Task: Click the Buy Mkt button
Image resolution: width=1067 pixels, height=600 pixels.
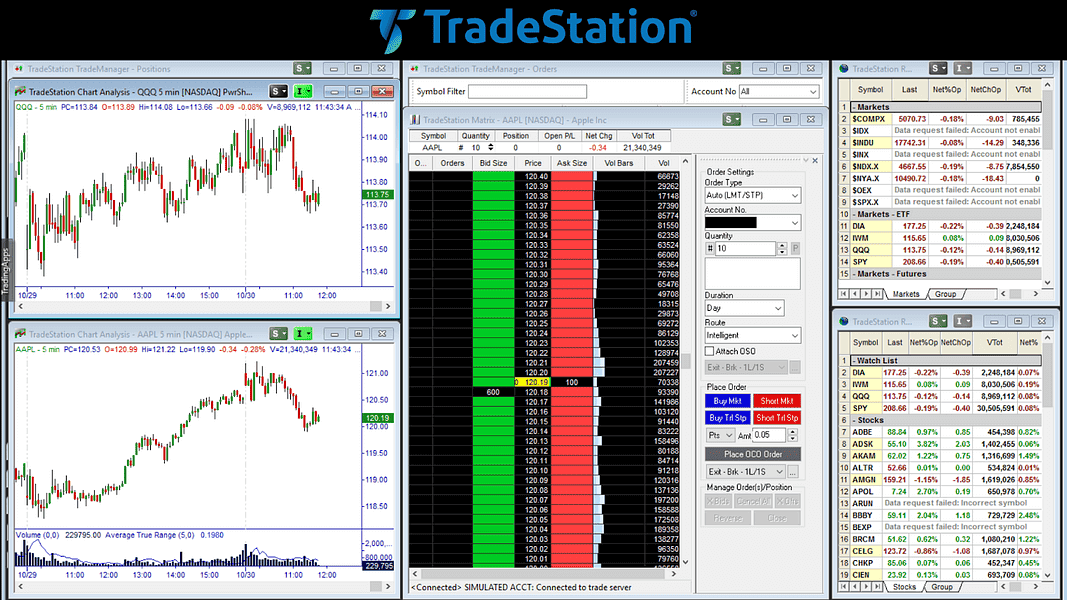Action: (x=727, y=401)
